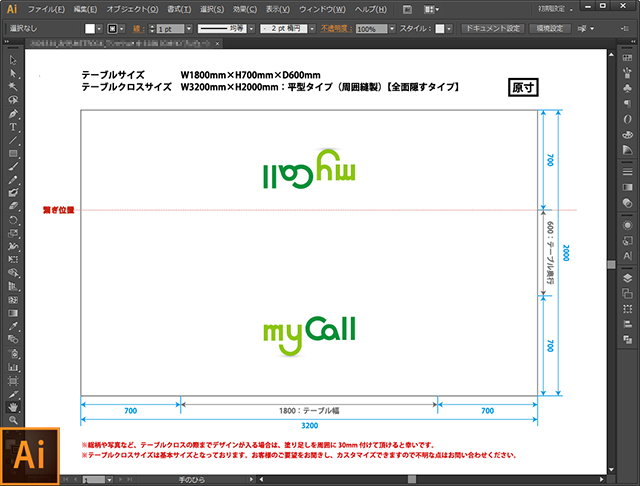
Task: Open the オブジェクト(O) menu
Action: pyautogui.click(x=132, y=9)
